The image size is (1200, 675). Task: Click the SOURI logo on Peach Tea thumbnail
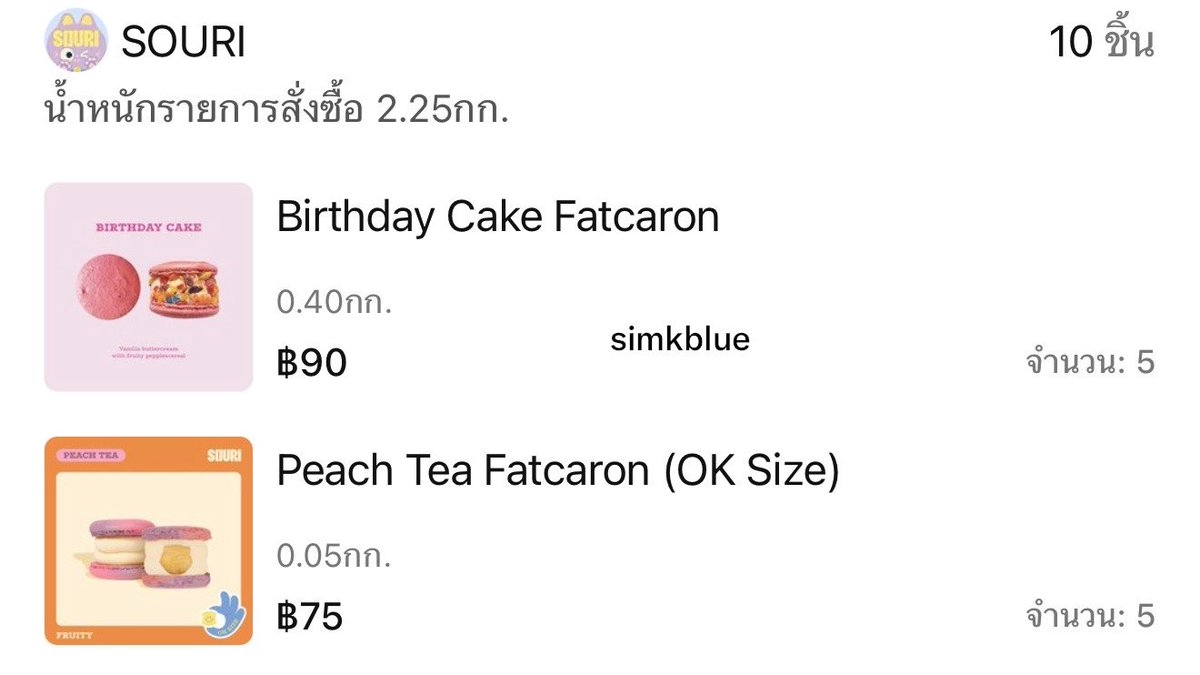click(226, 455)
